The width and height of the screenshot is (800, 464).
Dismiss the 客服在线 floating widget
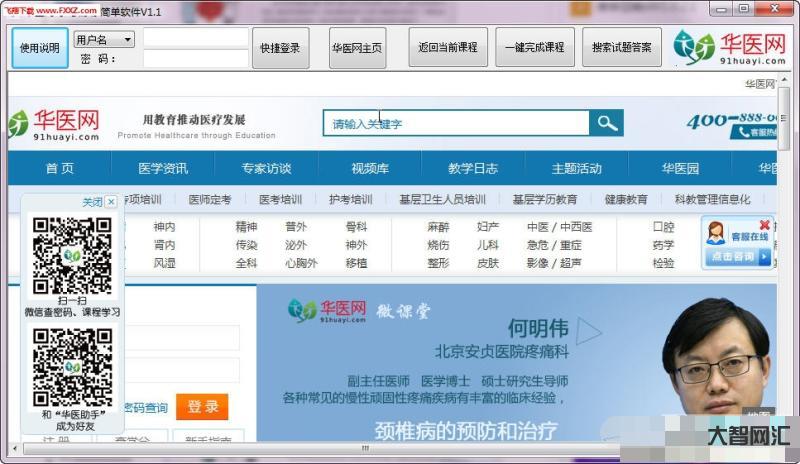(x=765, y=225)
